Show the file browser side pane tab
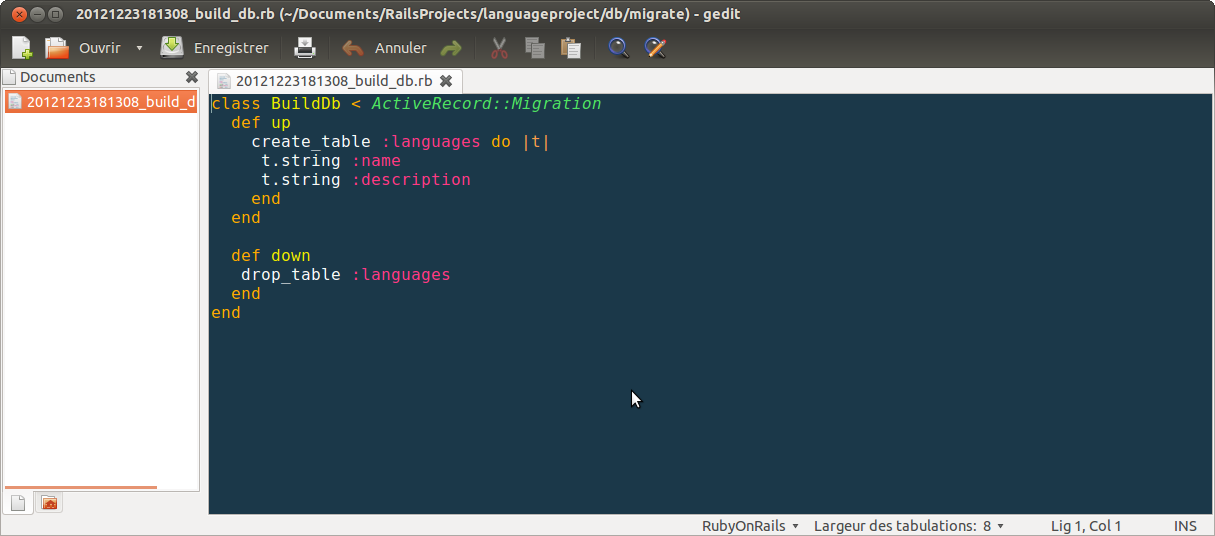 (48, 502)
